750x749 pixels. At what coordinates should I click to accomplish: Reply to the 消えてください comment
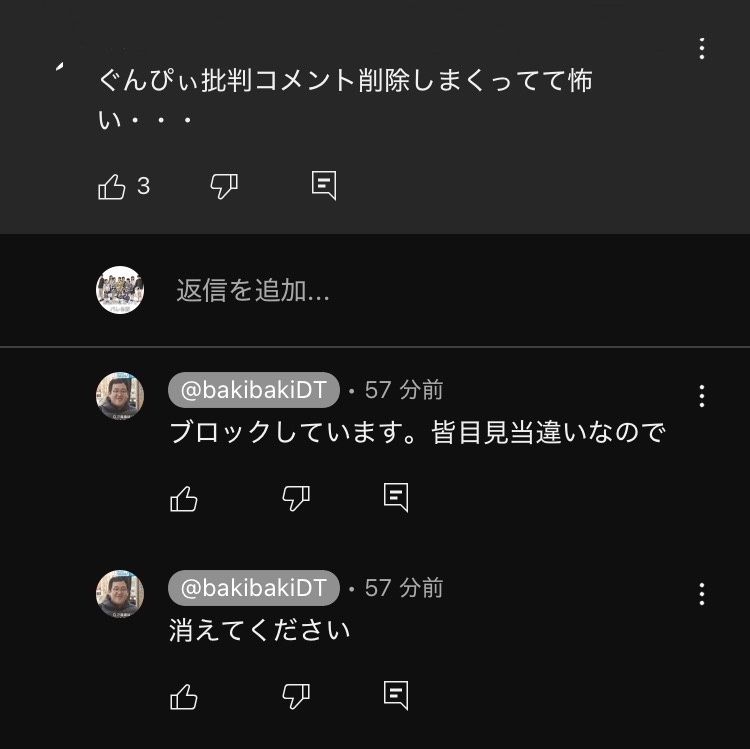pyautogui.click(x=396, y=695)
